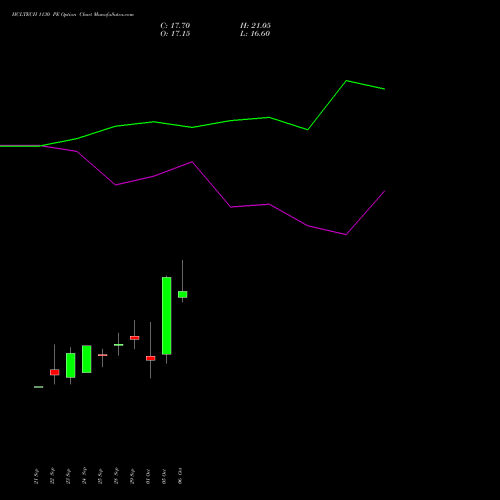The width and height of the screenshot is (500, 500).
Task: Click the 01 Oct date label
Action: point(148,476)
